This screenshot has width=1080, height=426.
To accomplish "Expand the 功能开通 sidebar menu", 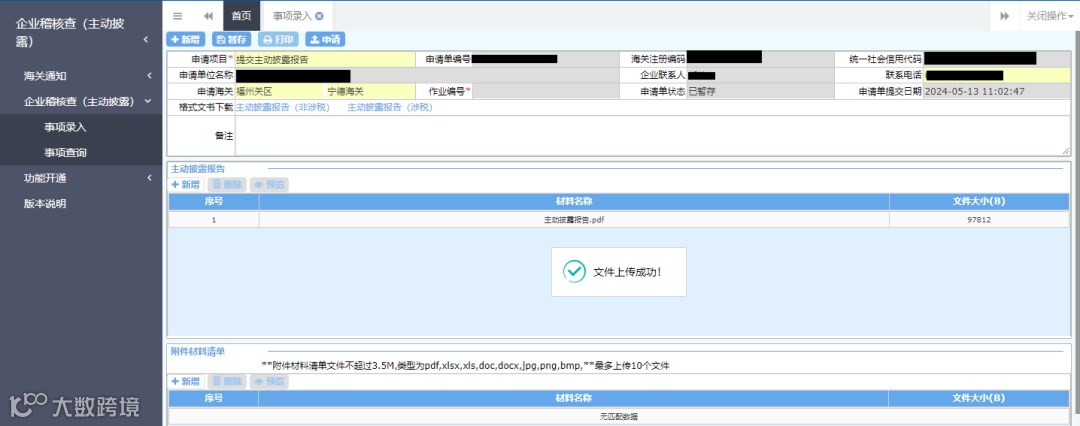I will (x=81, y=178).
